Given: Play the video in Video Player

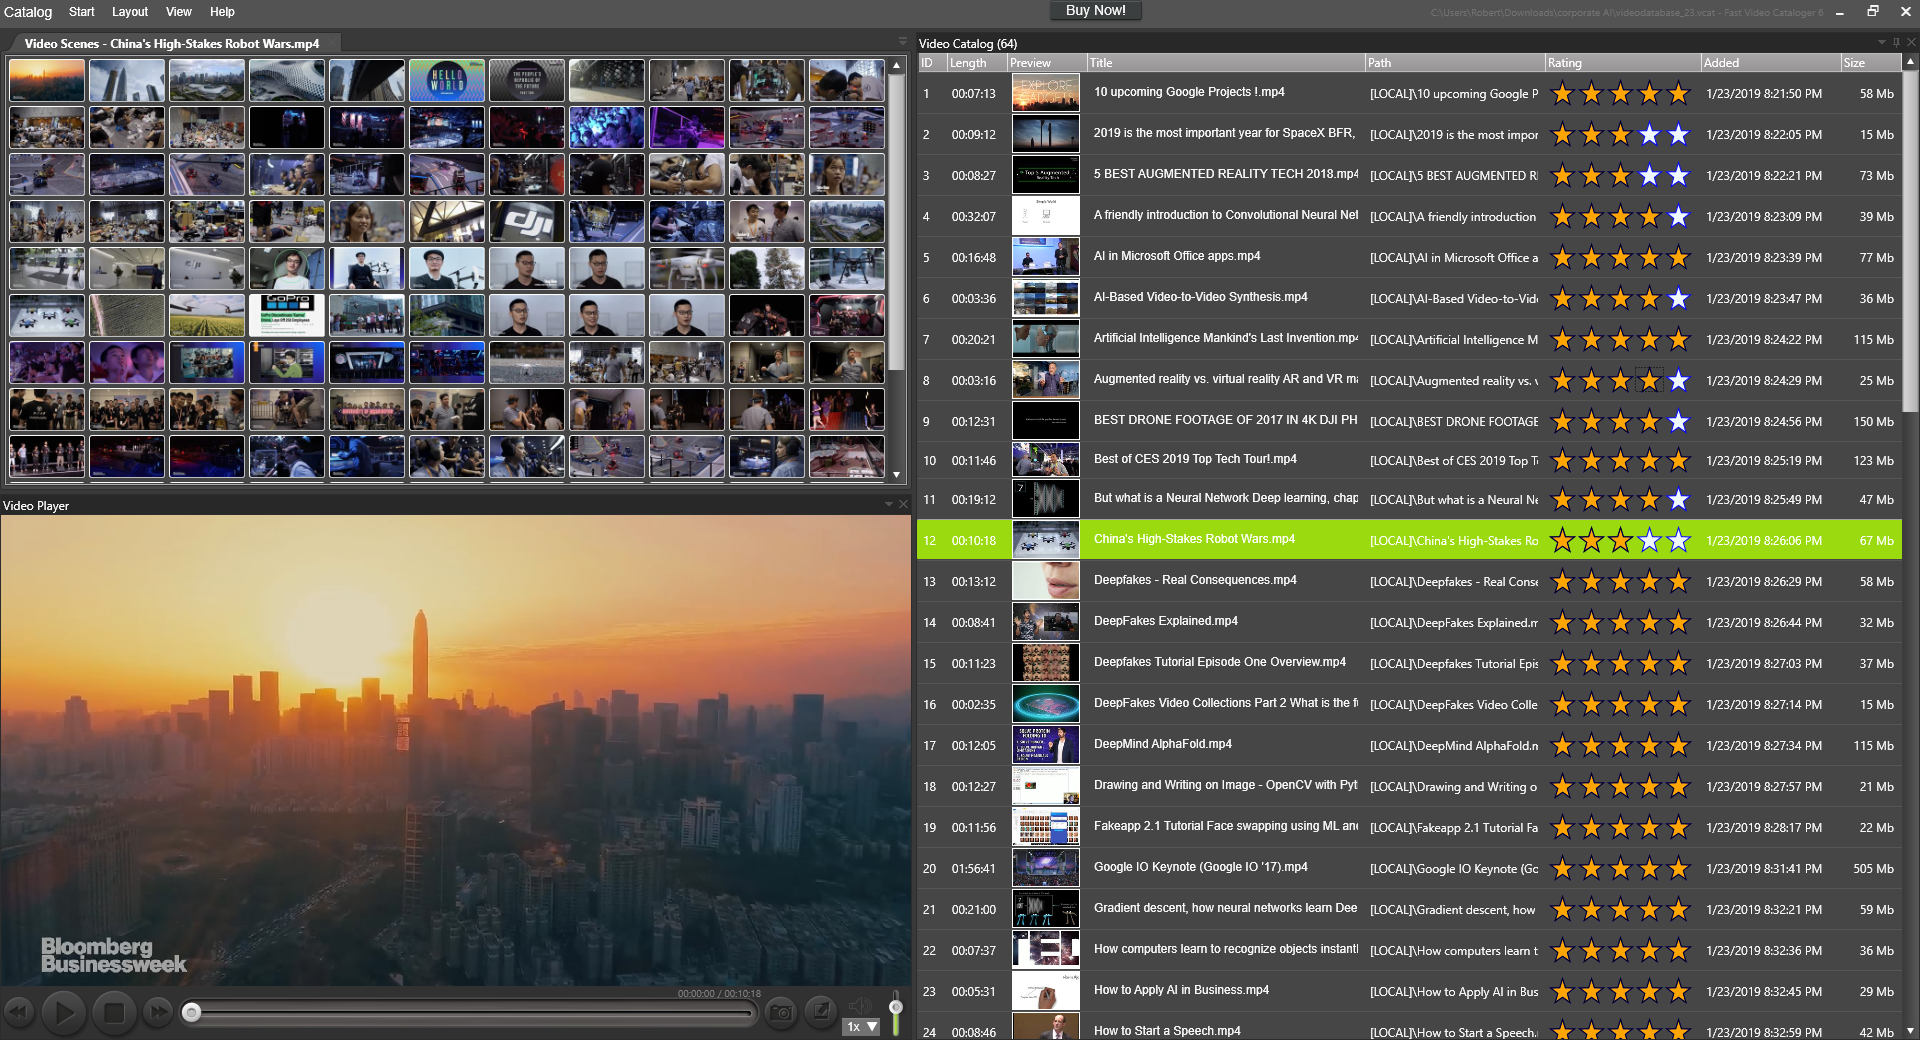Looking at the screenshot, I should click(x=65, y=1013).
